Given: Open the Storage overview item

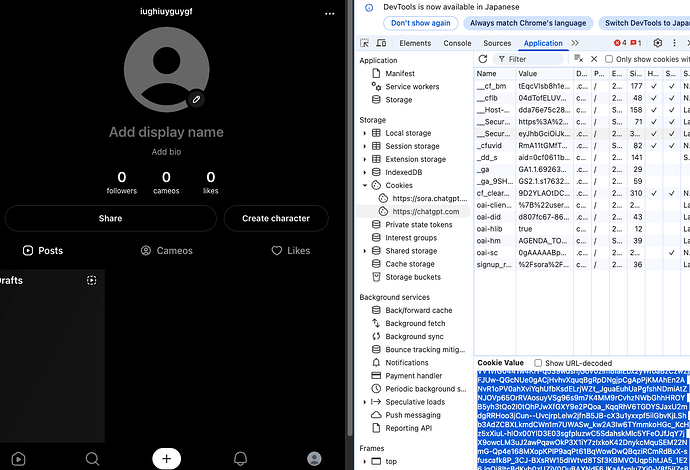Looking at the screenshot, I should [x=399, y=100].
